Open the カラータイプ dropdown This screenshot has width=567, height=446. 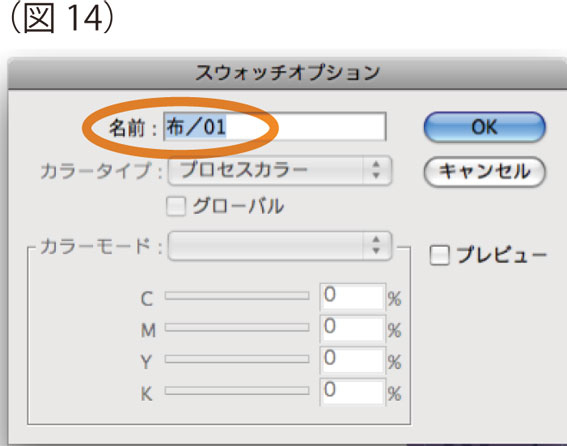(x=280, y=170)
